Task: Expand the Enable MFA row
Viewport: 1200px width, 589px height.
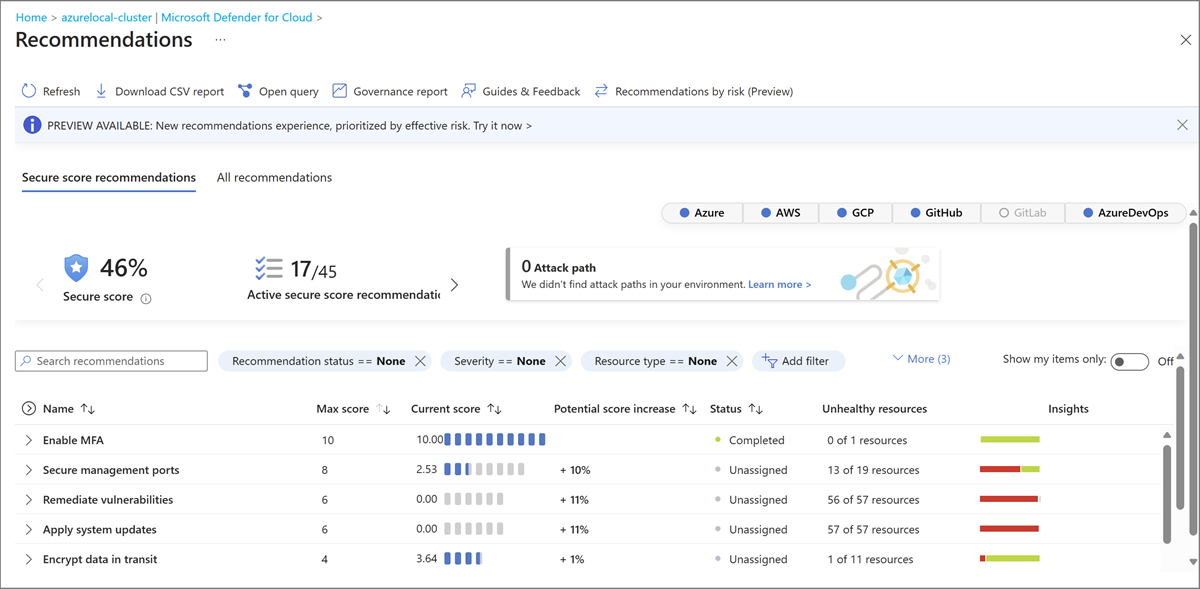Action: pyautogui.click(x=29, y=440)
